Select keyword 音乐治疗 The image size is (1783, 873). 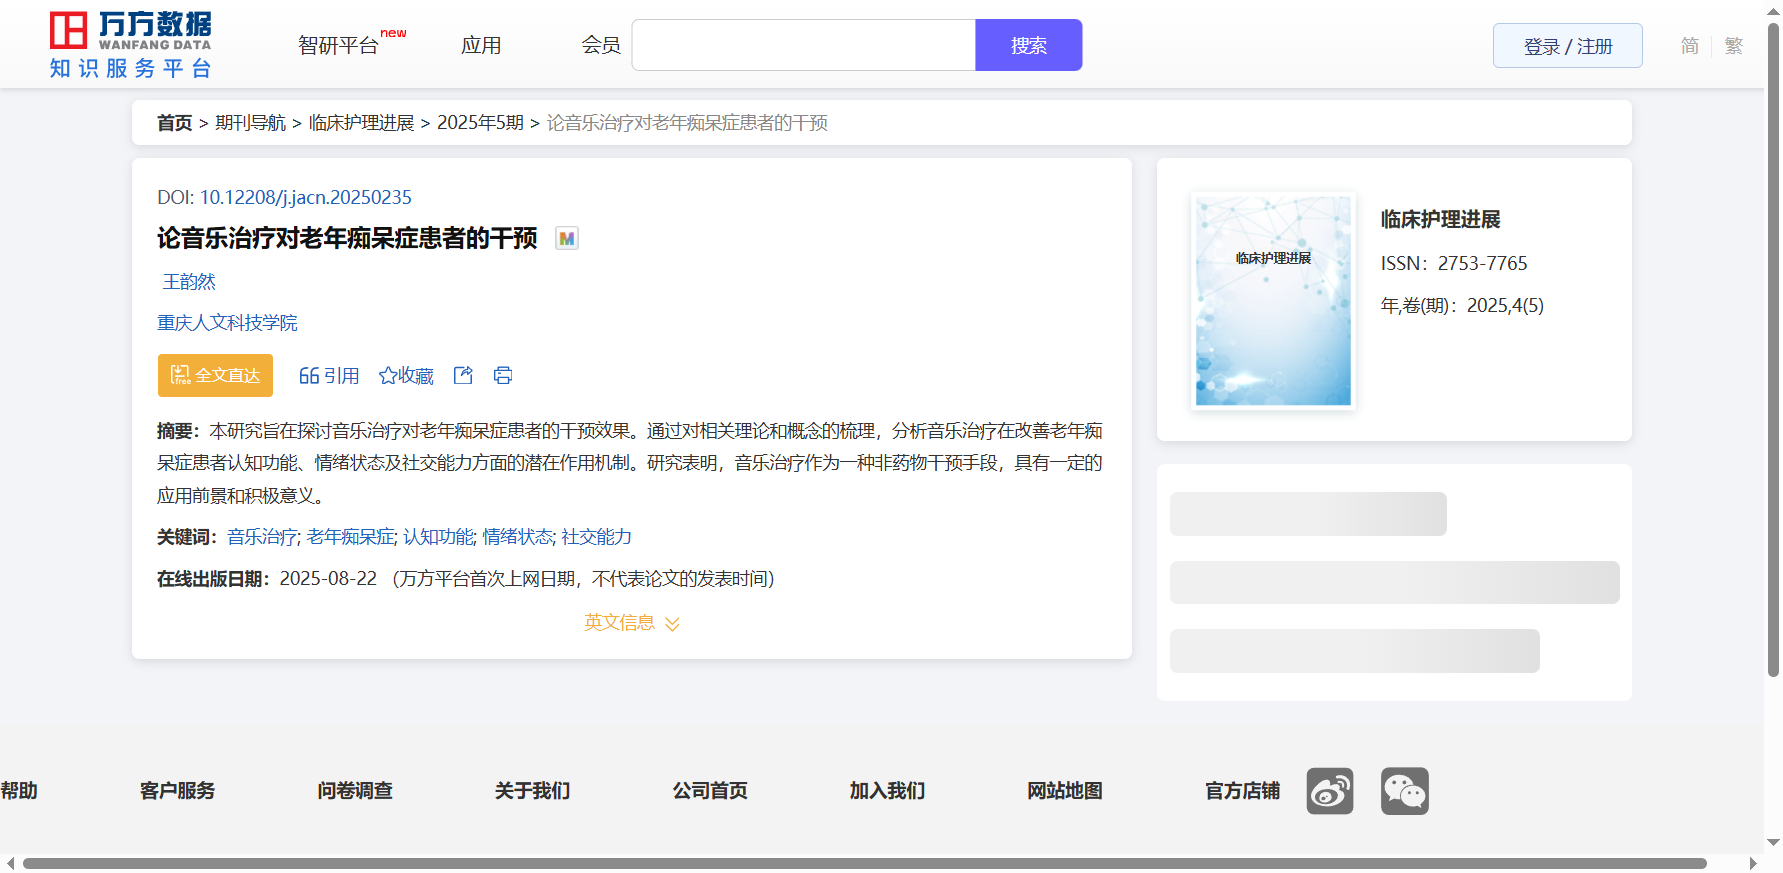tap(262, 537)
